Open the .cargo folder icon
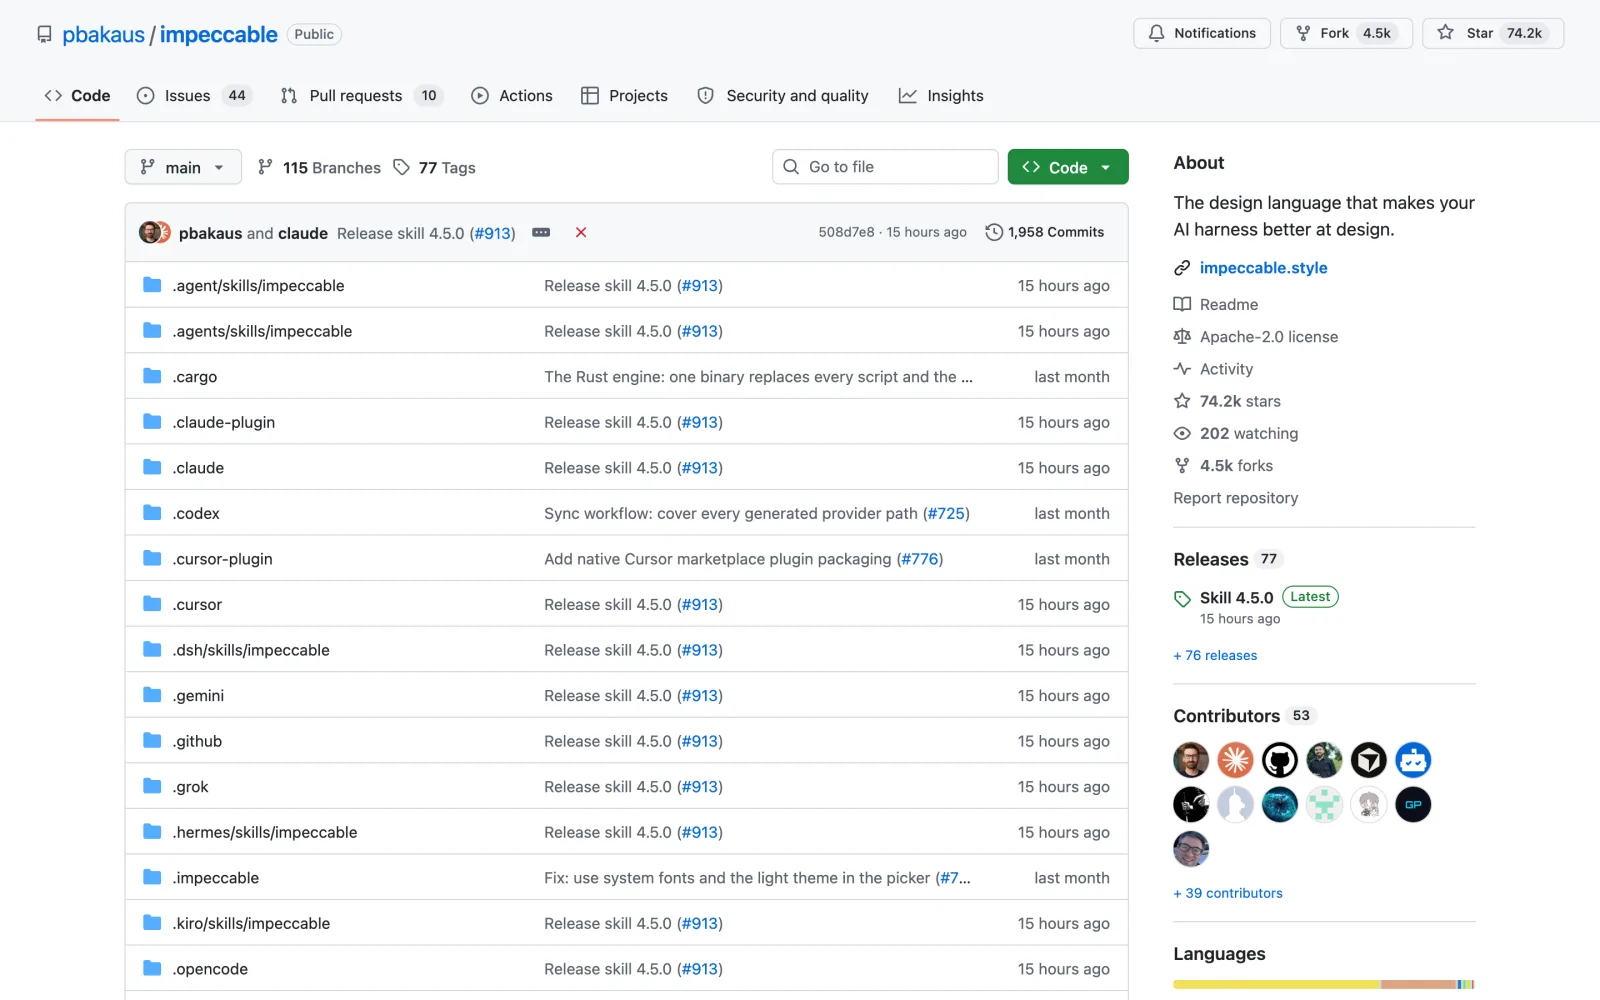 pos(152,376)
